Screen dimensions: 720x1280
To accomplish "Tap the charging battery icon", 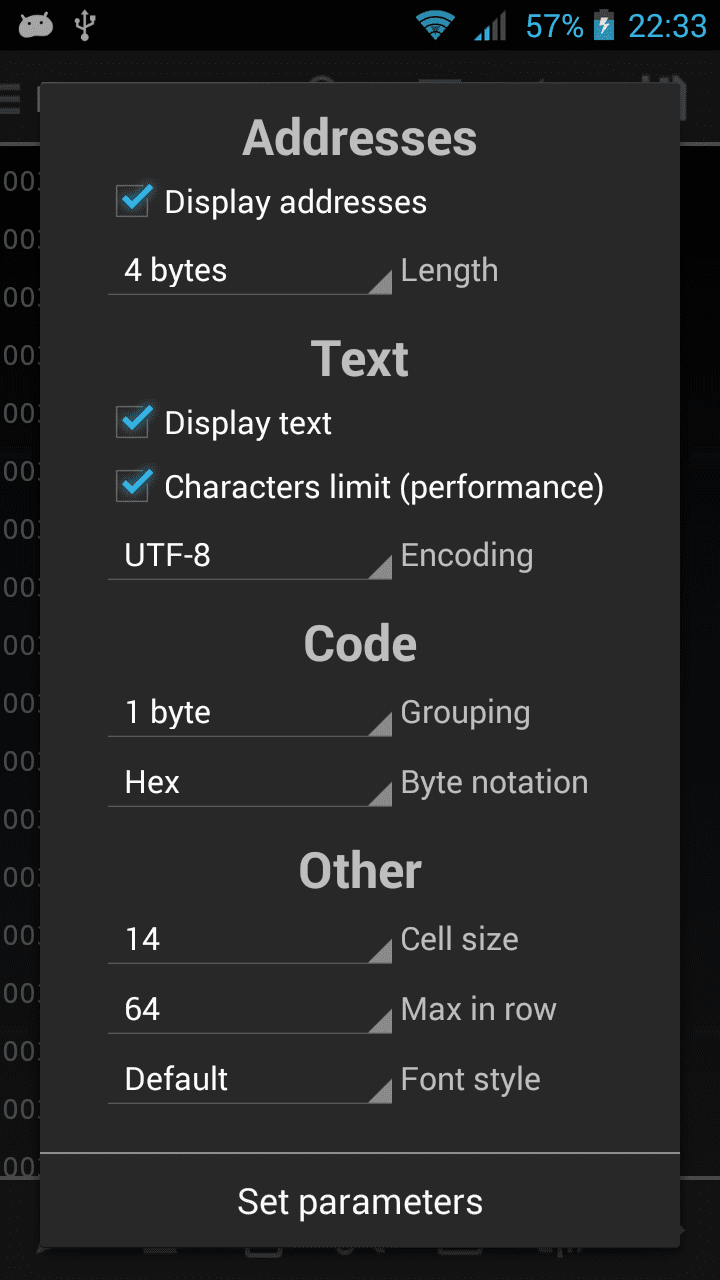I will pos(604,26).
